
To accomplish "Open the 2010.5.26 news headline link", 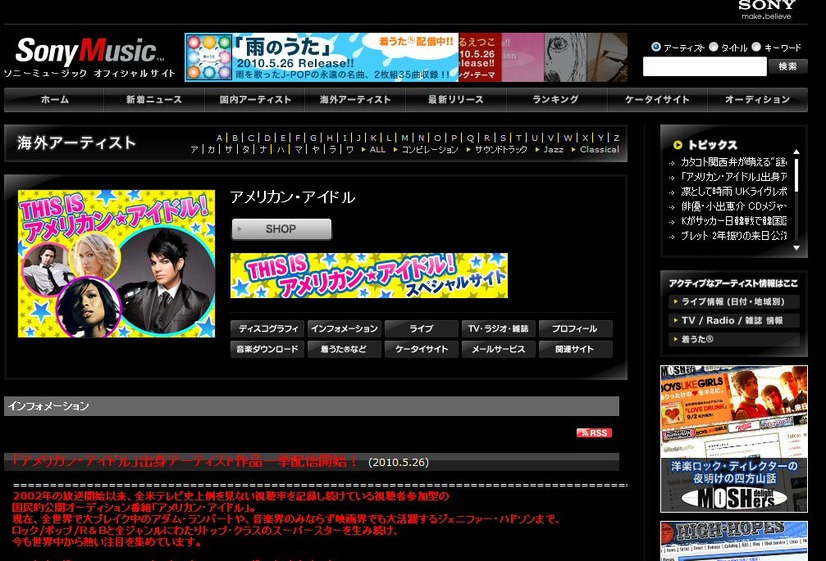I will [184, 462].
